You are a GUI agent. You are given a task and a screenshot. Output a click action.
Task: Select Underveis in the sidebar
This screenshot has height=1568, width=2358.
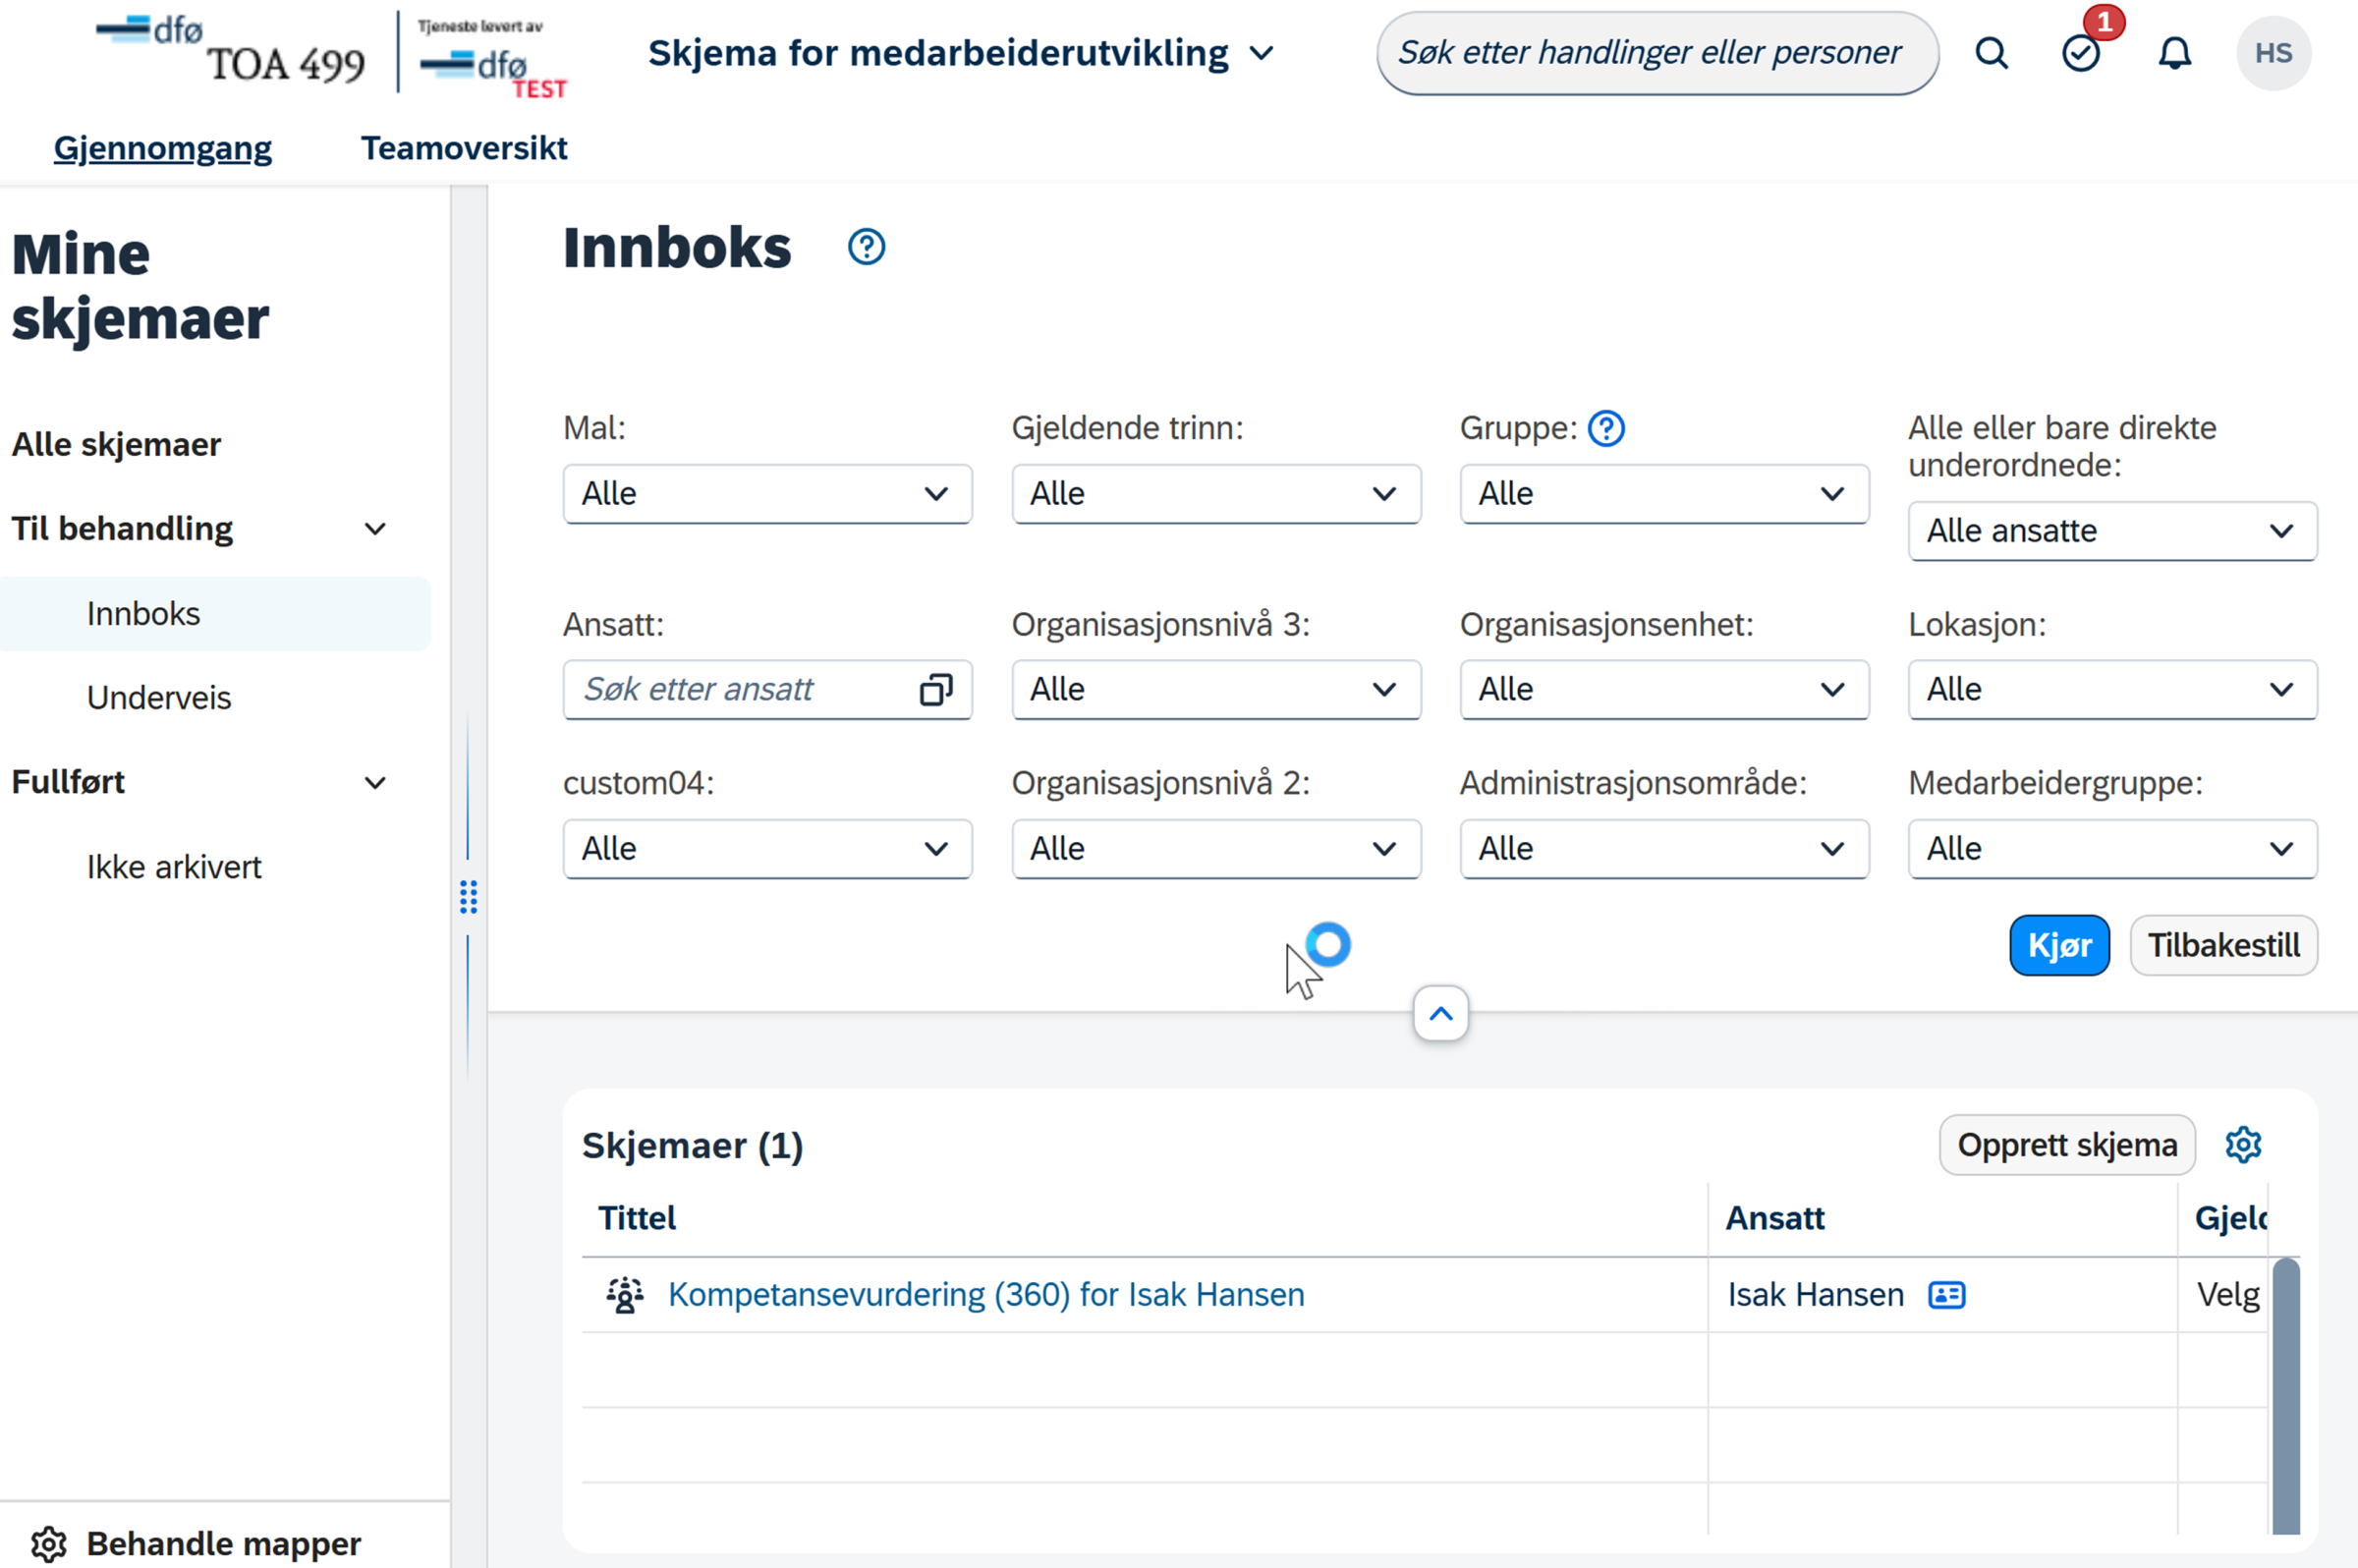[159, 698]
